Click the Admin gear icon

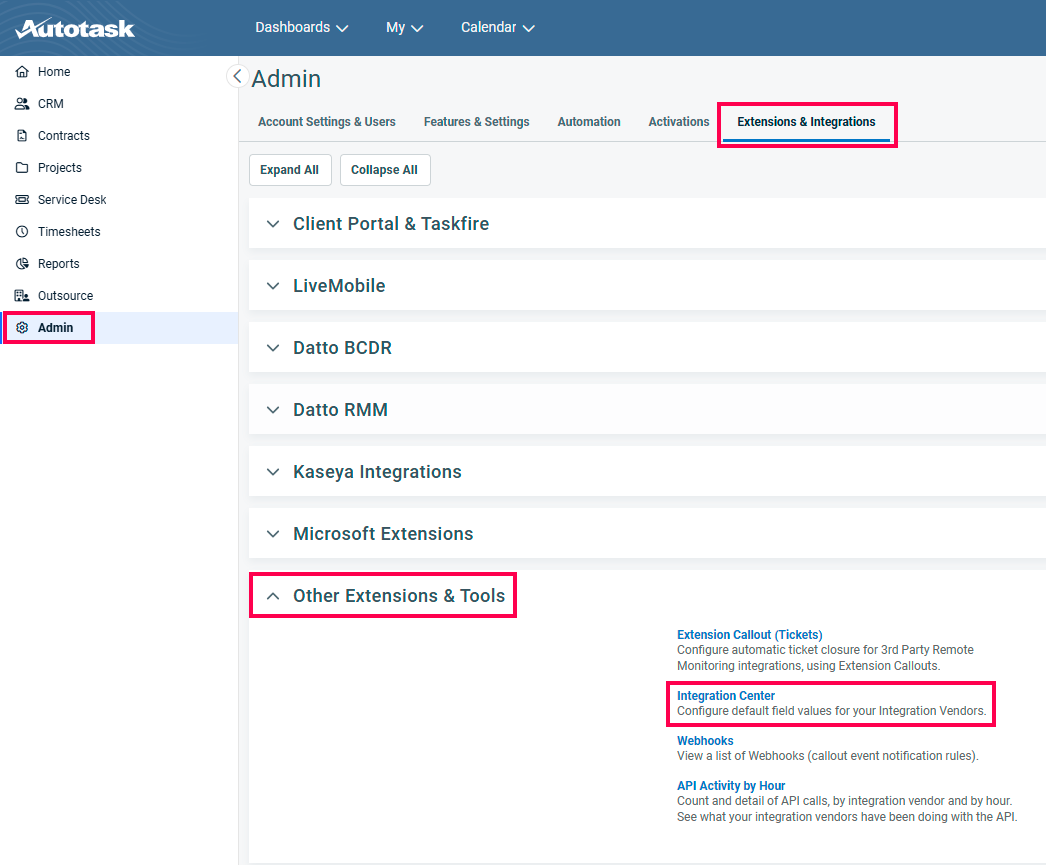22,328
